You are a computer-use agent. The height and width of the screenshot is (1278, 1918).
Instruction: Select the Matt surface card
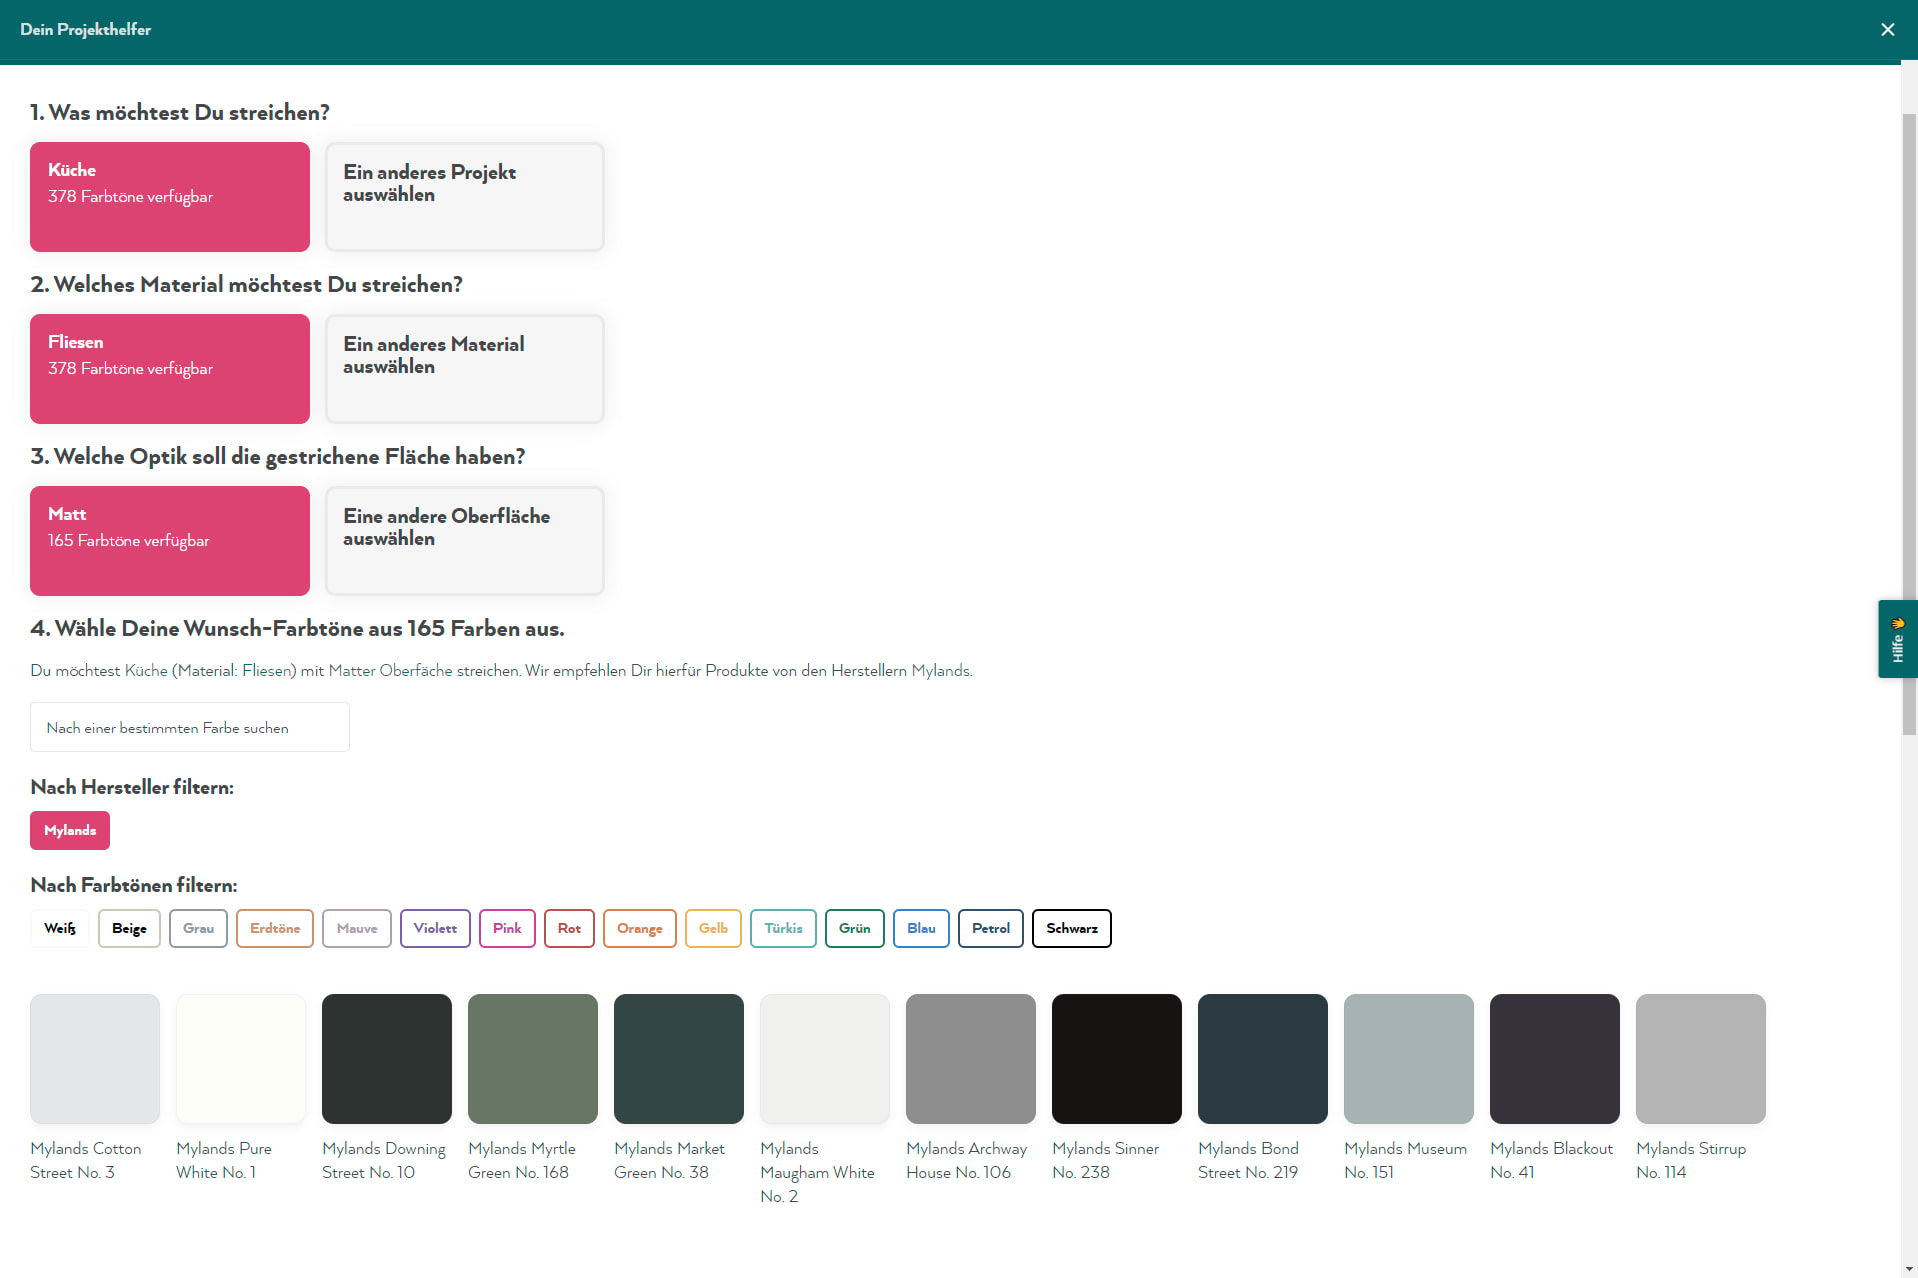pyautogui.click(x=170, y=541)
